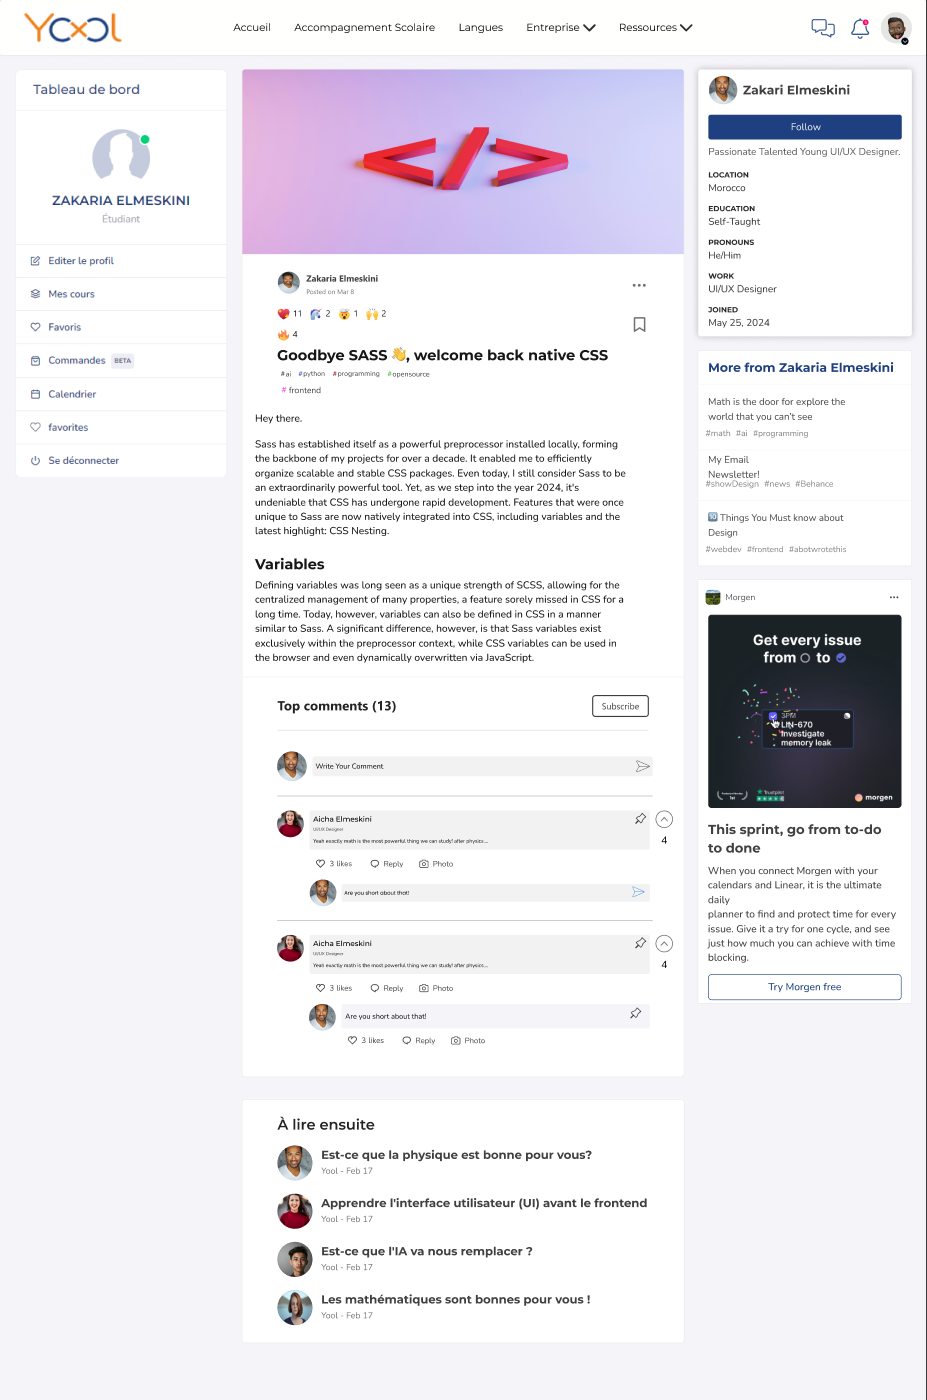
Task: Click the fire reaction with 4
Action: (x=288, y=335)
